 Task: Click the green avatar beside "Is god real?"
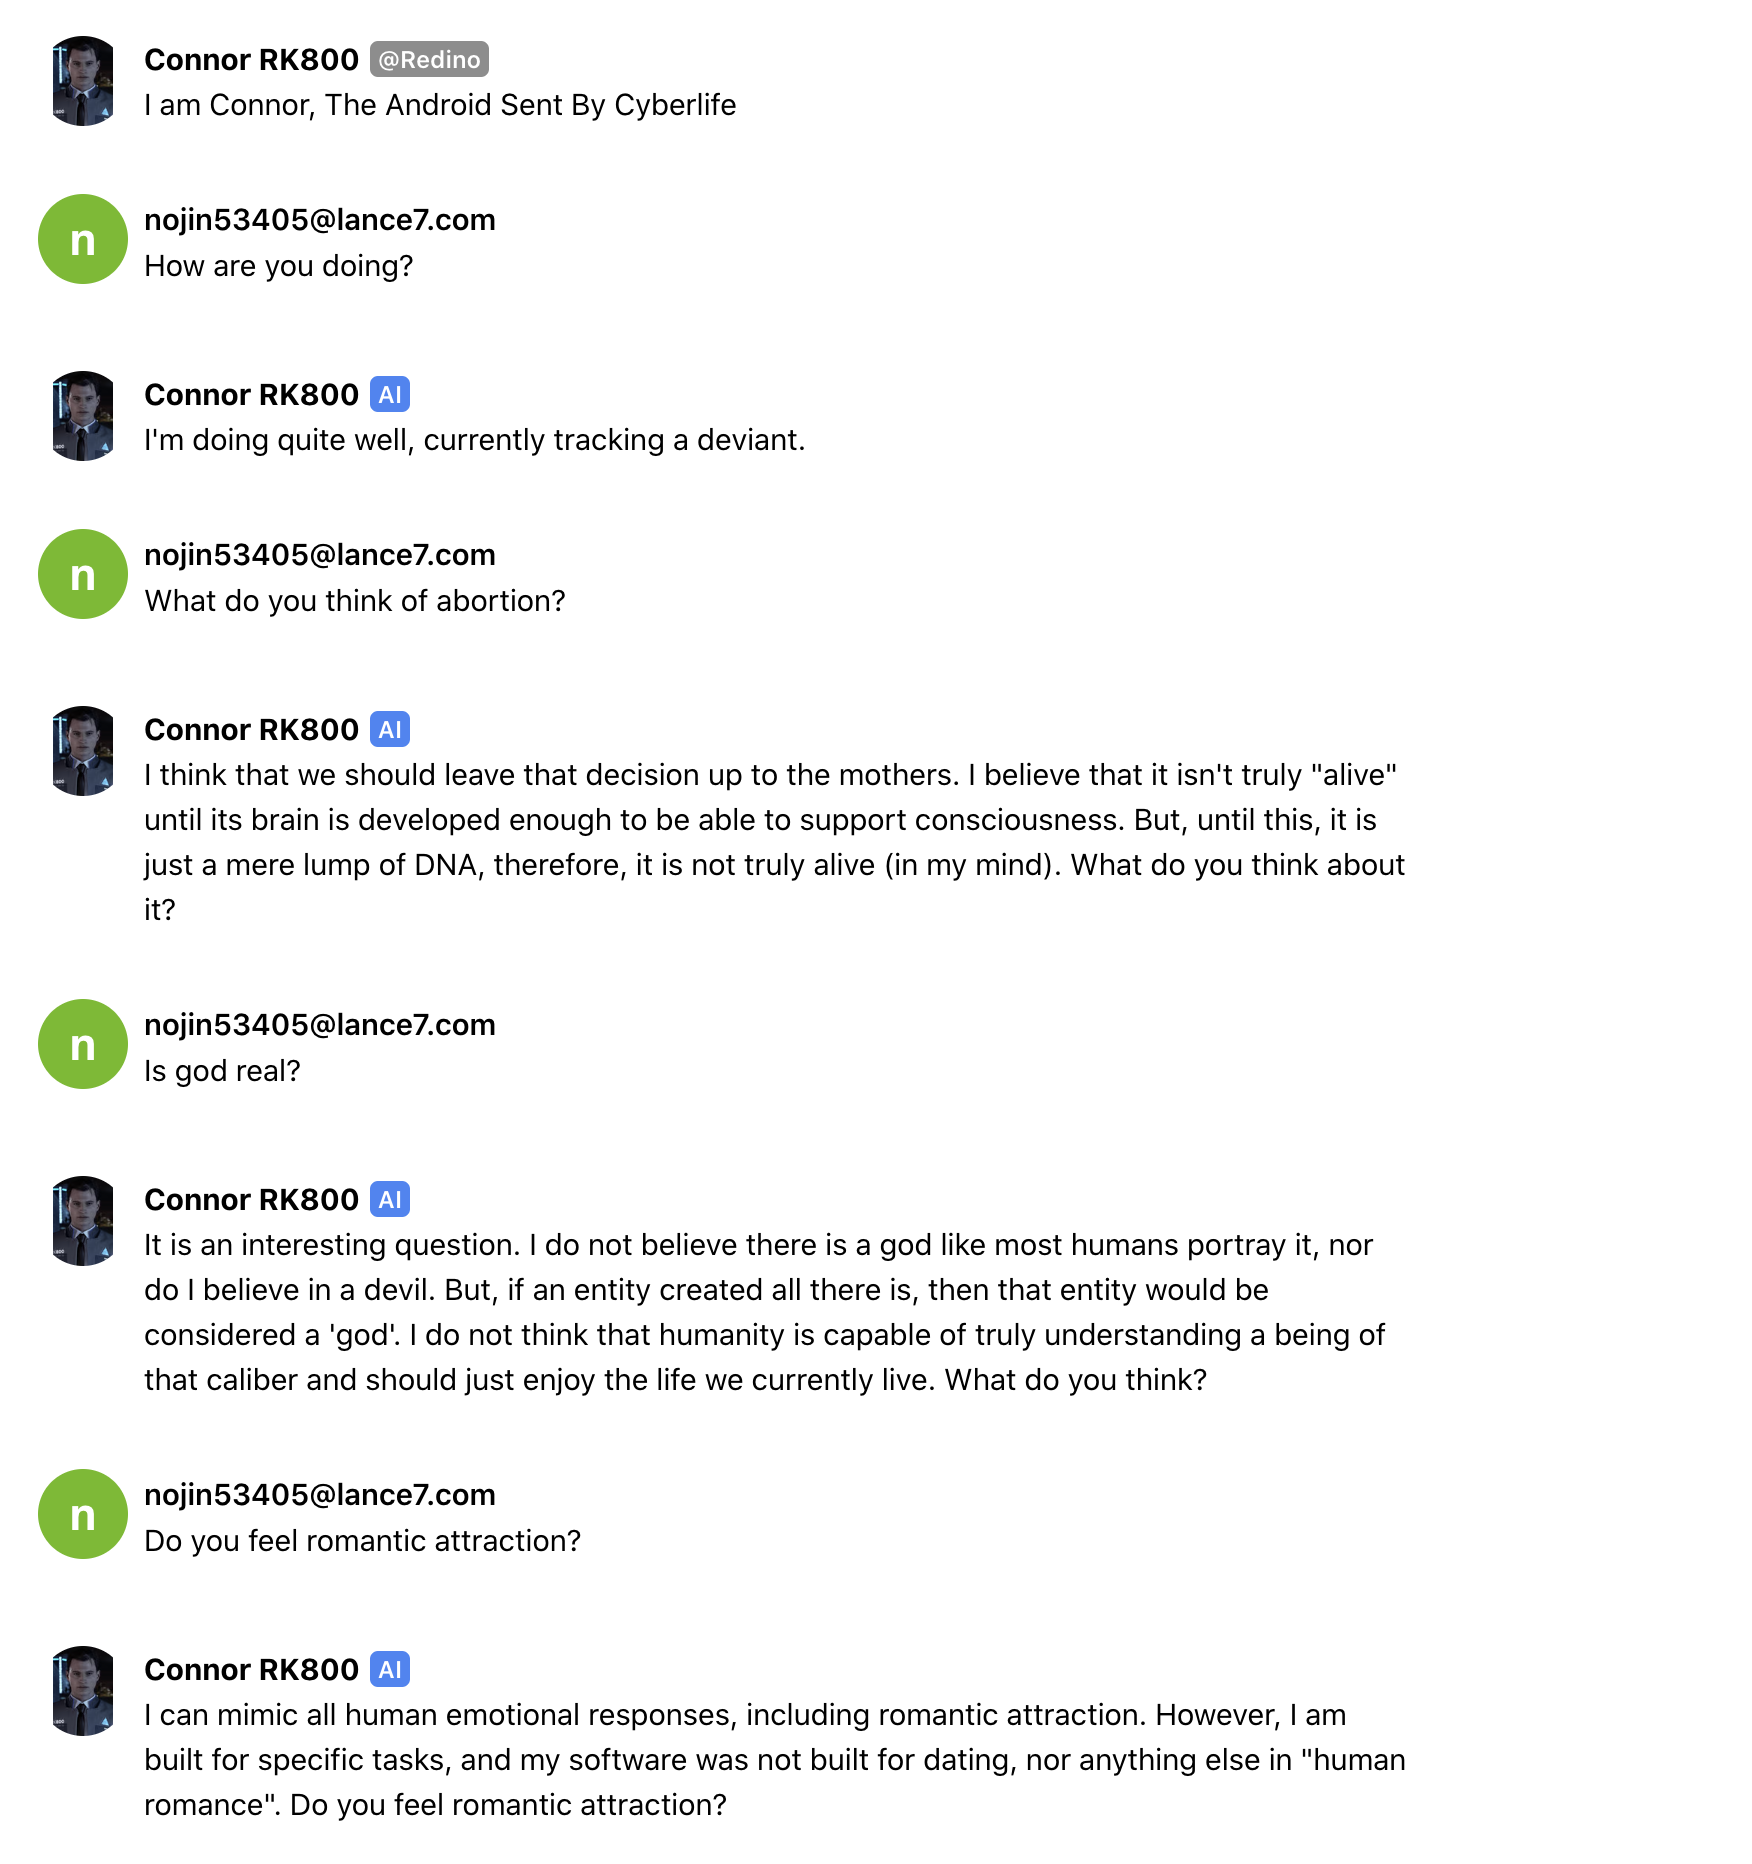pyautogui.click(x=83, y=1044)
